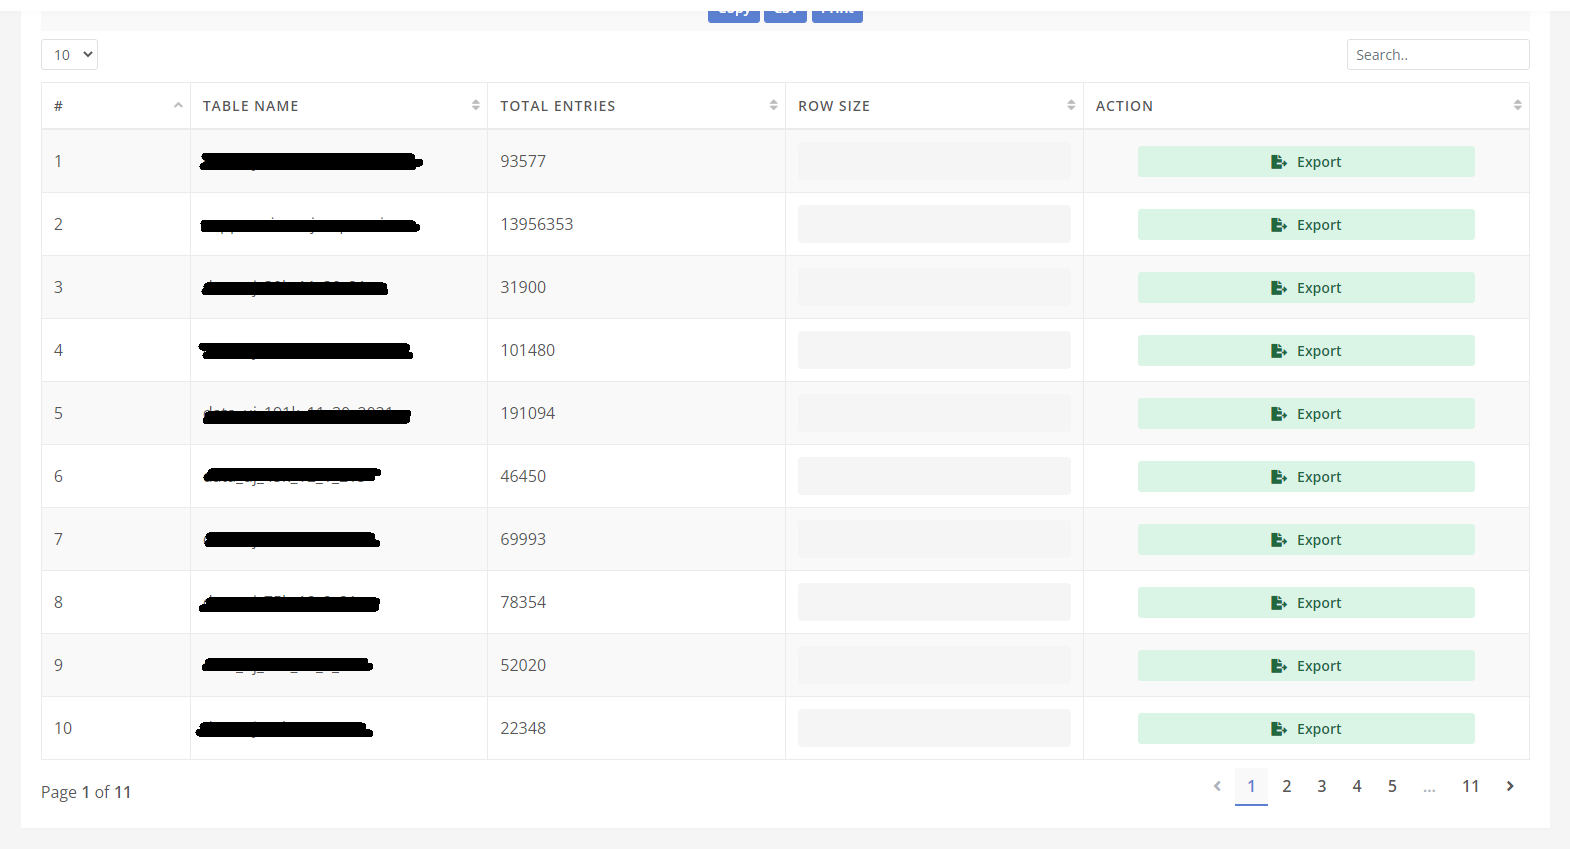Click the 69993 total entries cell
Viewport: 1570px width, 849px height.
click(636, 539)
